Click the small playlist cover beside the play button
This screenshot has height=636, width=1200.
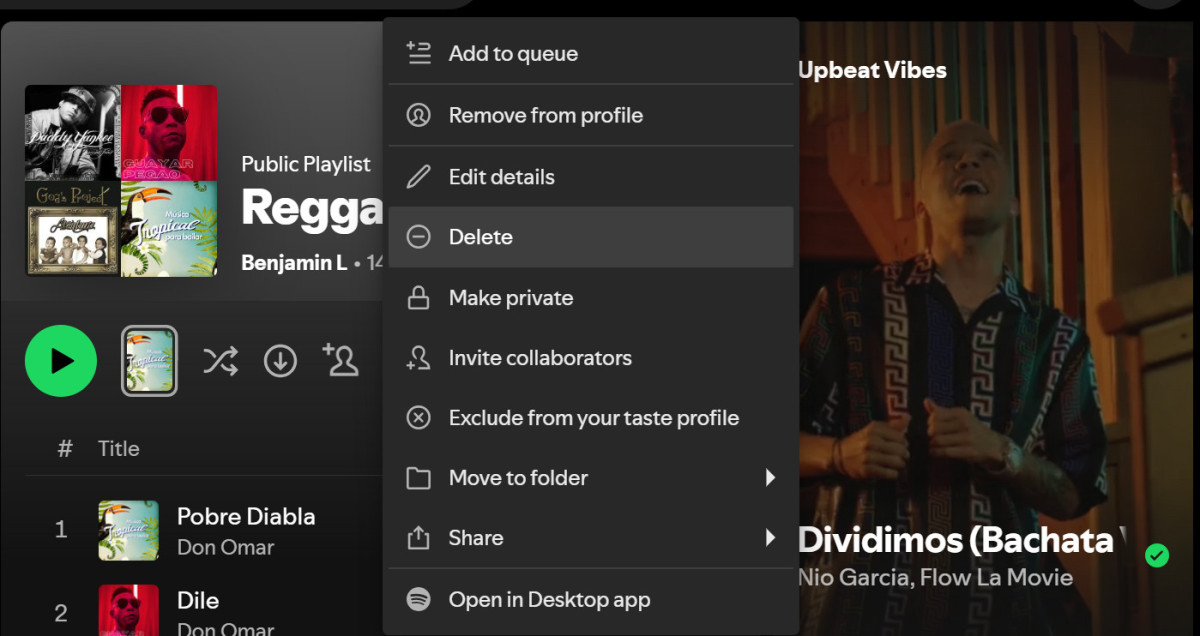[x=149, y=360]
